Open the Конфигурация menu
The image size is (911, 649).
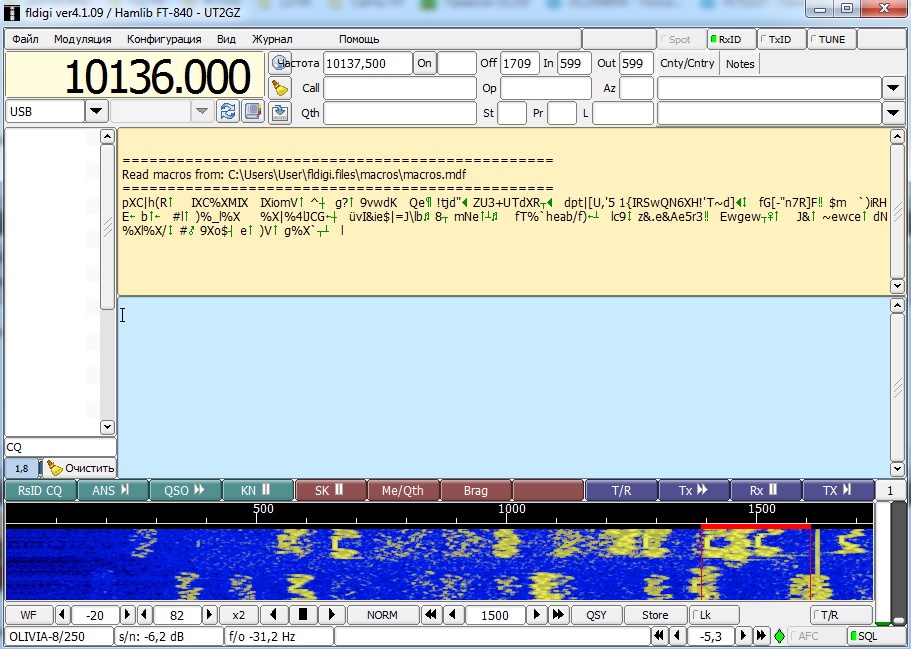pyautogui.click(x=164, y=40)
